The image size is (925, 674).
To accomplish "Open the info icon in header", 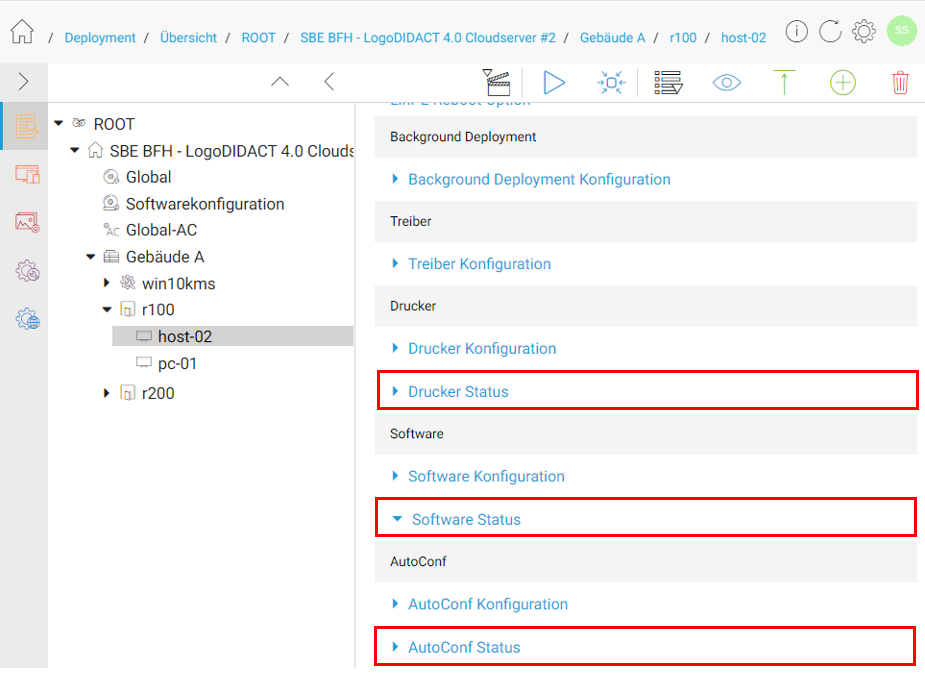I will click(796, 31).
